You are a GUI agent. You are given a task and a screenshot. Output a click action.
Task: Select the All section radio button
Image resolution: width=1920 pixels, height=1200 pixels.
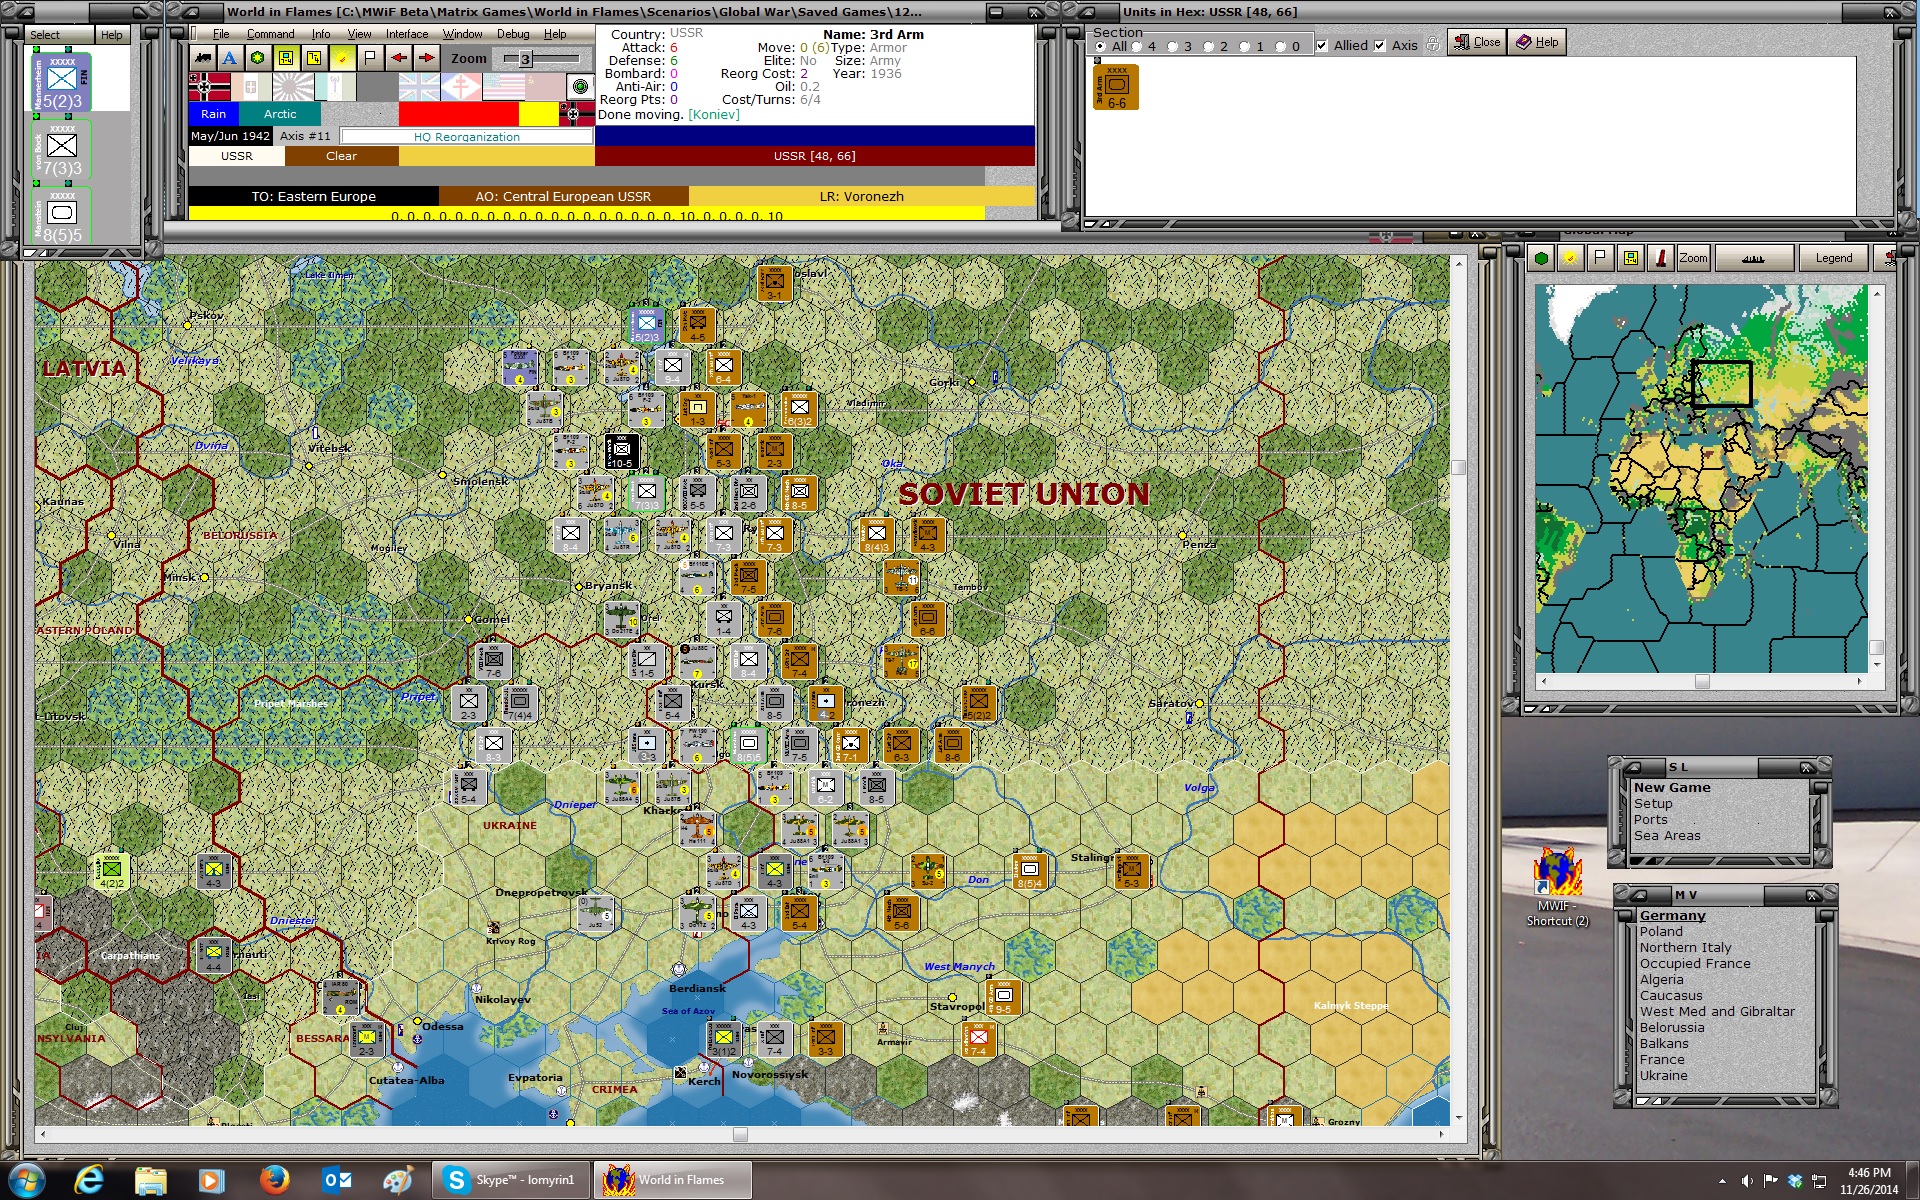coord(1101,46)
